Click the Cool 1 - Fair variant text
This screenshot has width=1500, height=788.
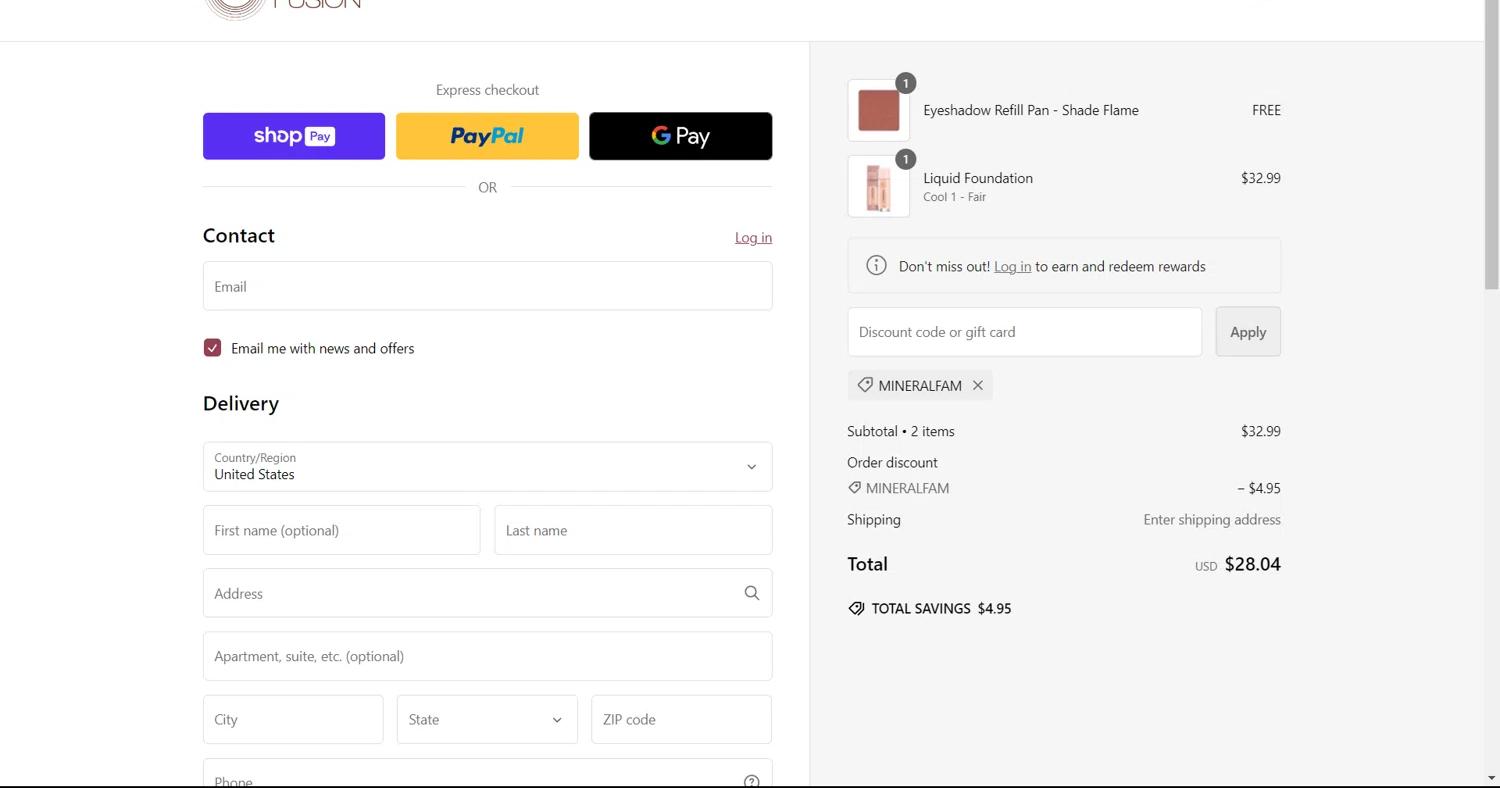tap(954, 197)
